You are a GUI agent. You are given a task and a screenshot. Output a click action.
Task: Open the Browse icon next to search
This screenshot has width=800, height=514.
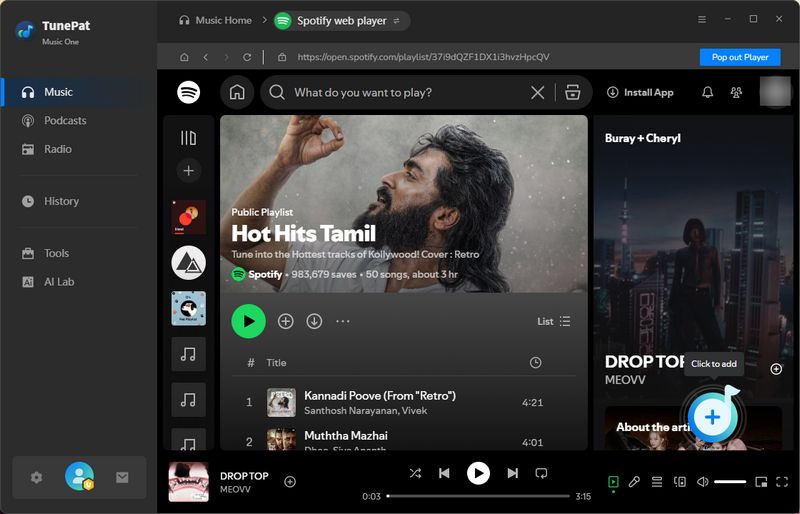coord(572,92)
